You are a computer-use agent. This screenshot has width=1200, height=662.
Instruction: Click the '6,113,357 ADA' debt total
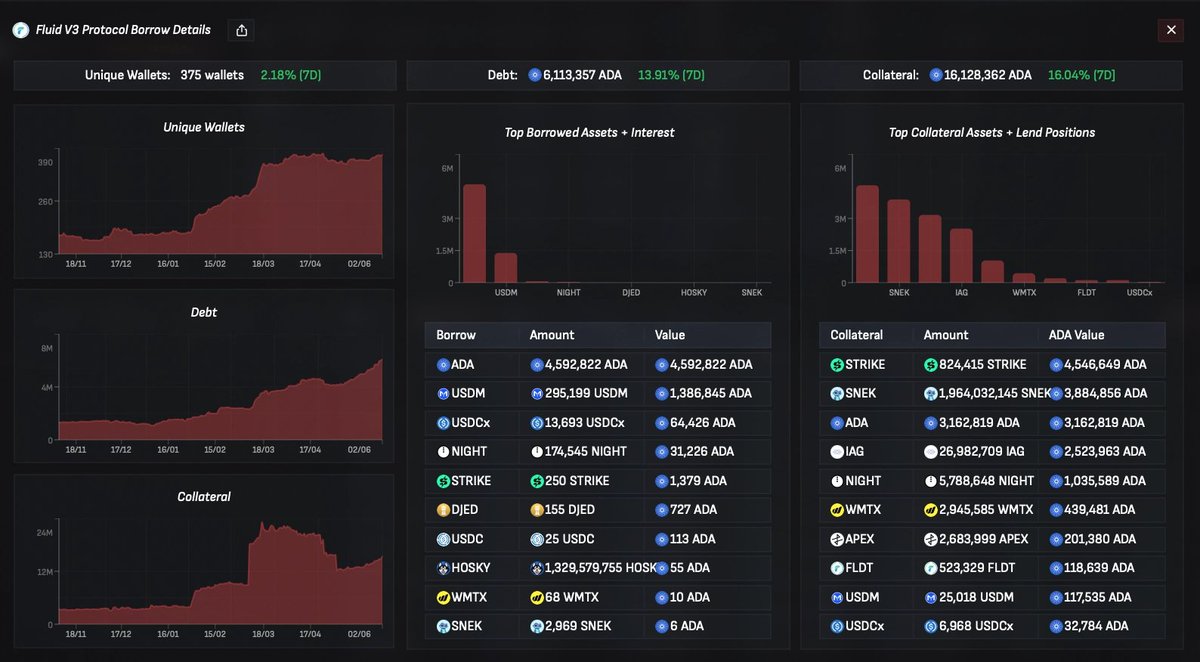coord(582,75)
